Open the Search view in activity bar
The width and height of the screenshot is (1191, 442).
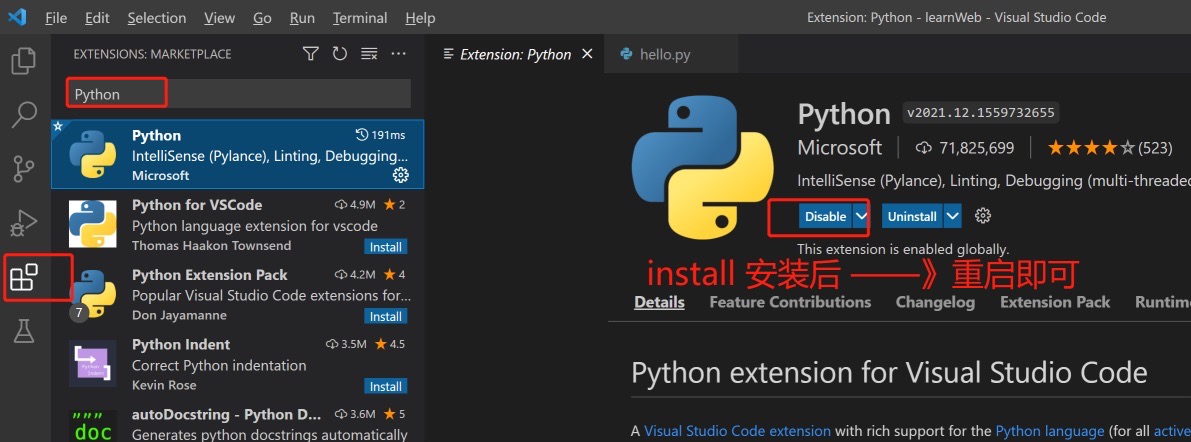point(24,115)
